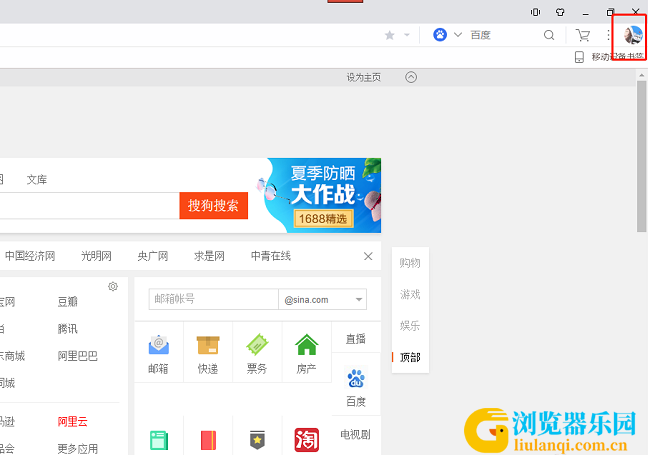Open the three-dot more menu
The width and height of the screenshot is (650, 455).
click(x=608, y=35)
